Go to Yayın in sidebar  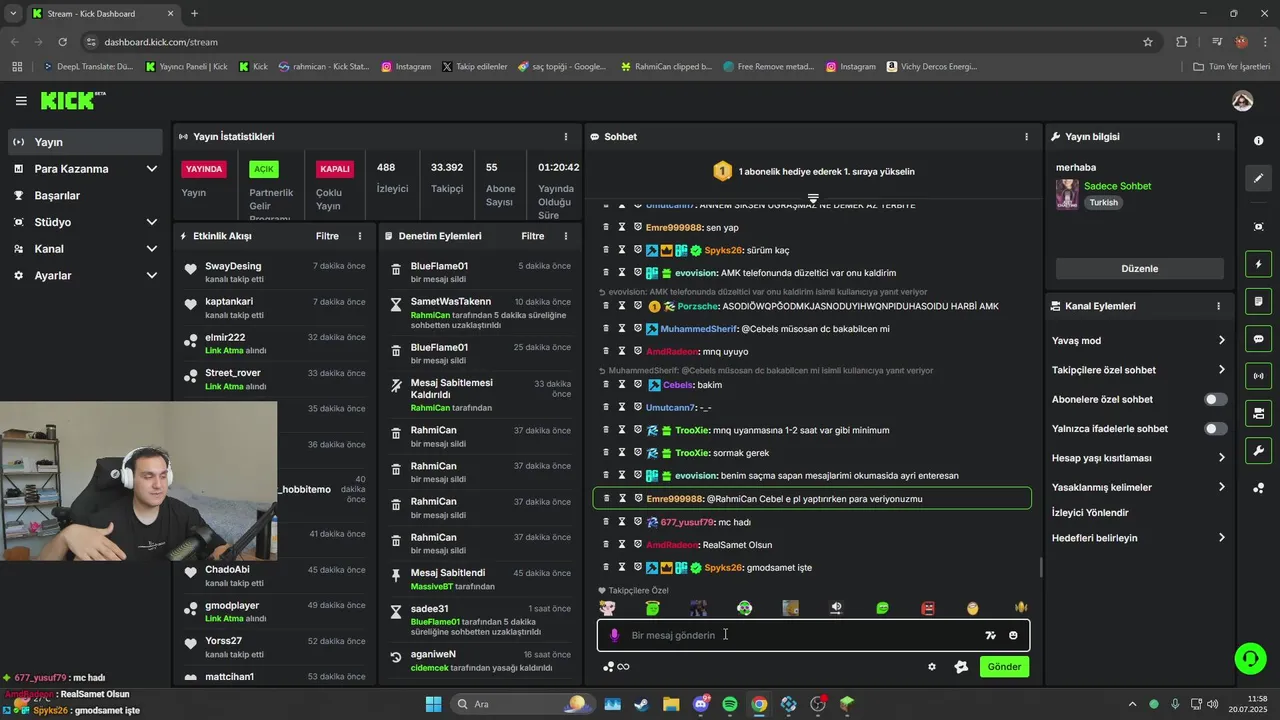(x=84, y=142)
